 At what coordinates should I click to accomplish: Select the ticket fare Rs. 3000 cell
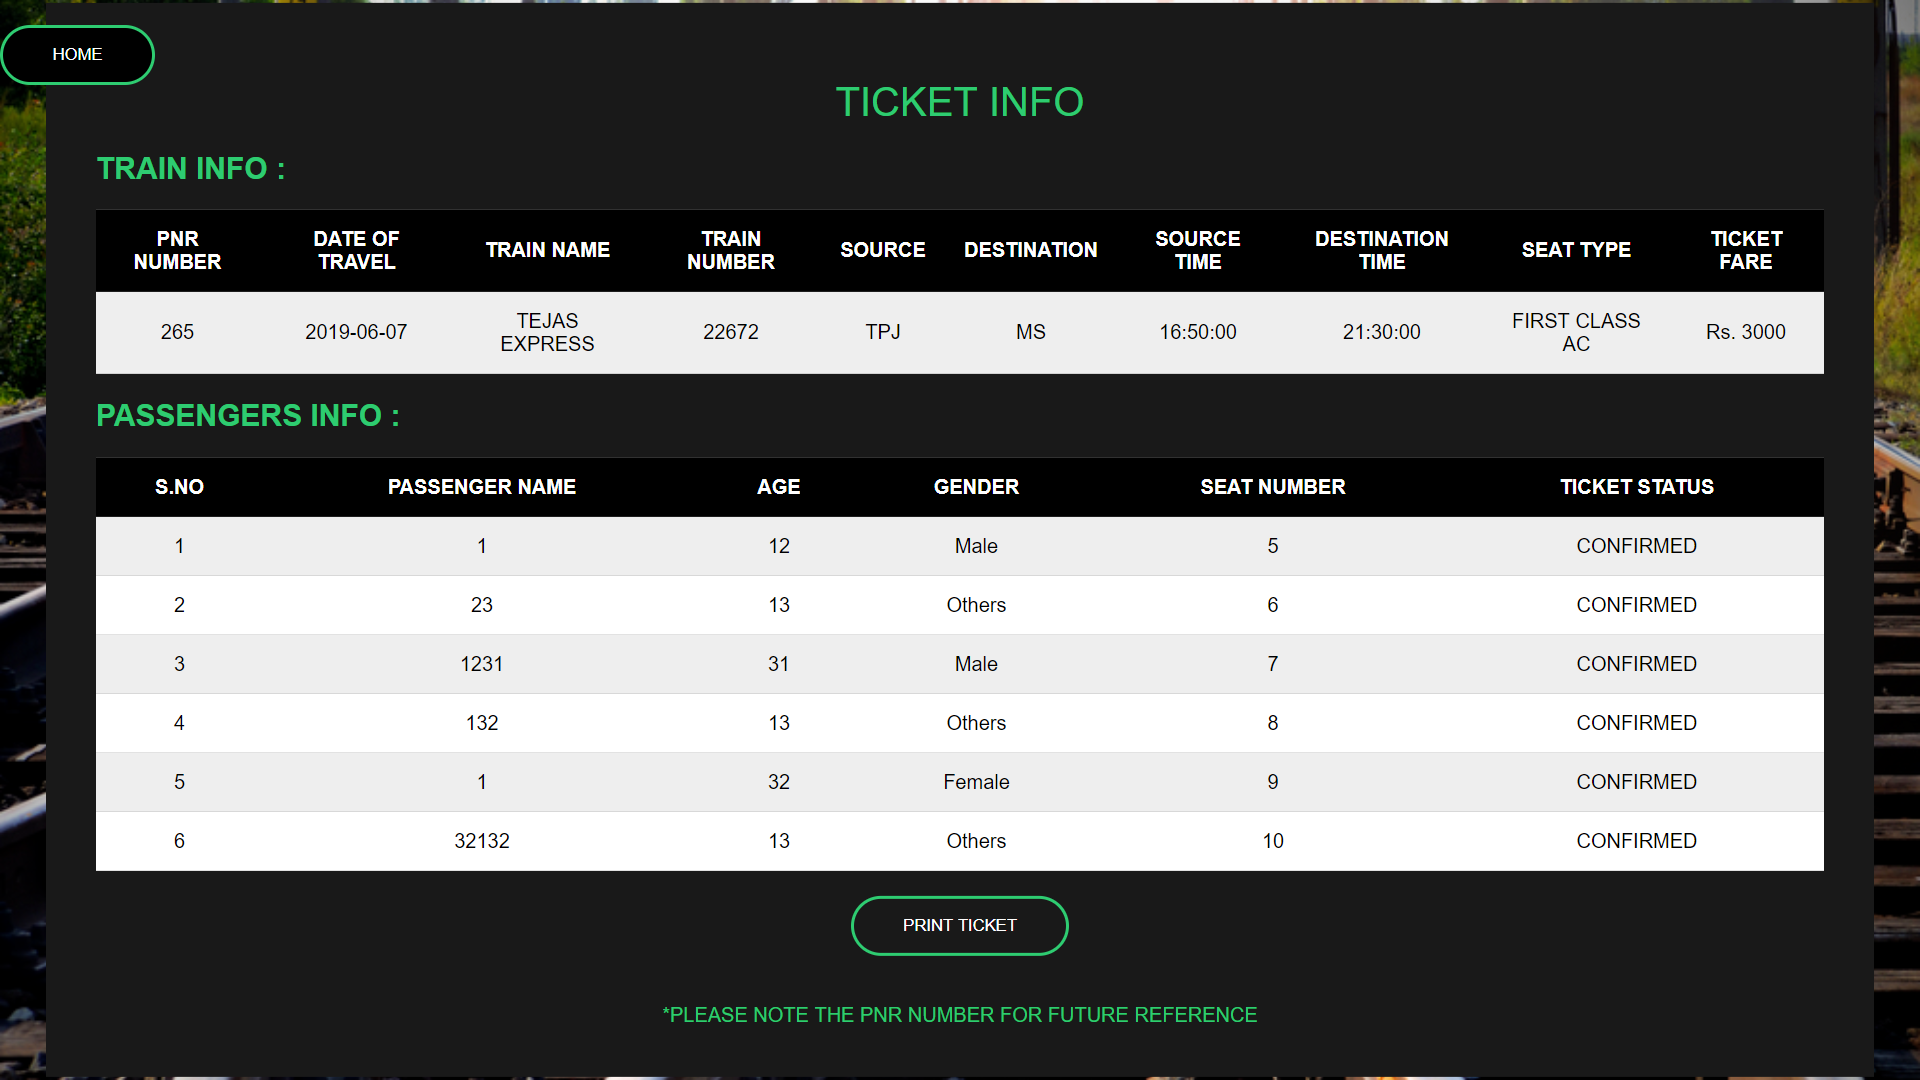(x=1745, y=332)
